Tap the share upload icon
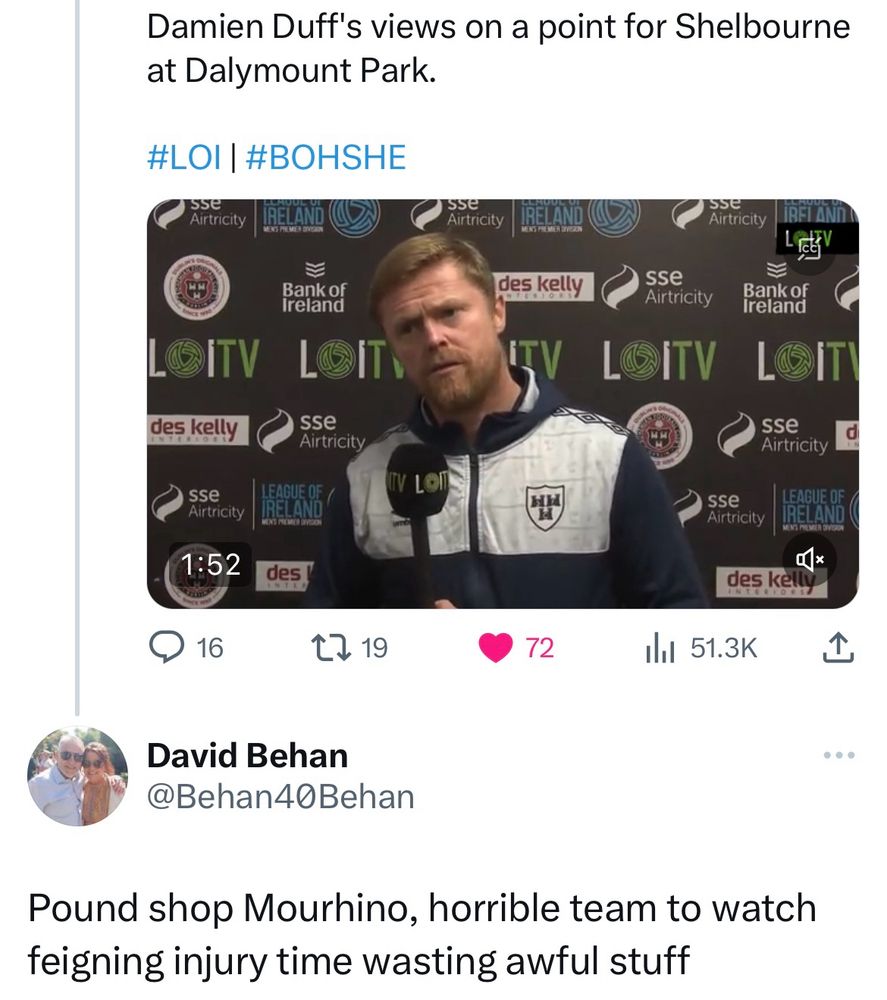The width and height of the screenshot is (887, 1000). click(839, 647)
